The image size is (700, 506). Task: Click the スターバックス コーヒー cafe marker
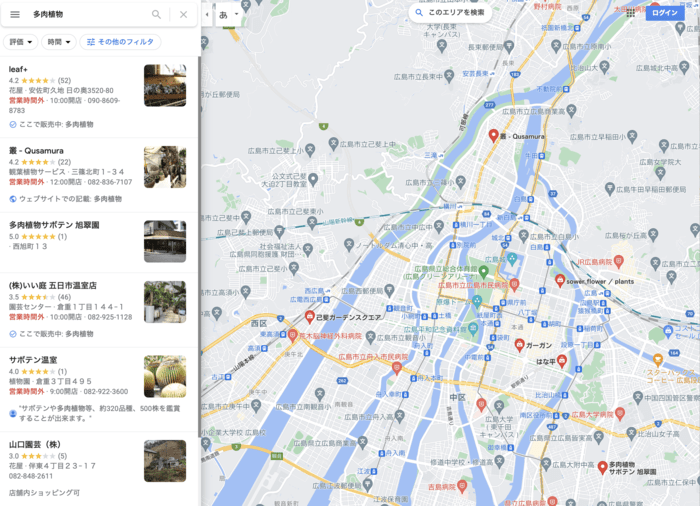pyautogui.click(x=658, y=359)
